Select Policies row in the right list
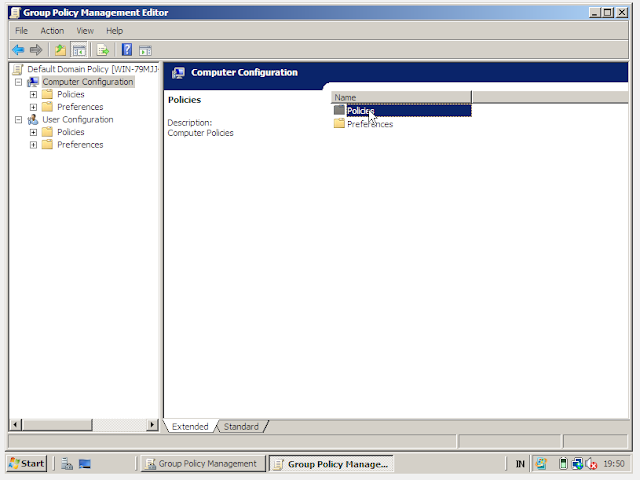 402,111
